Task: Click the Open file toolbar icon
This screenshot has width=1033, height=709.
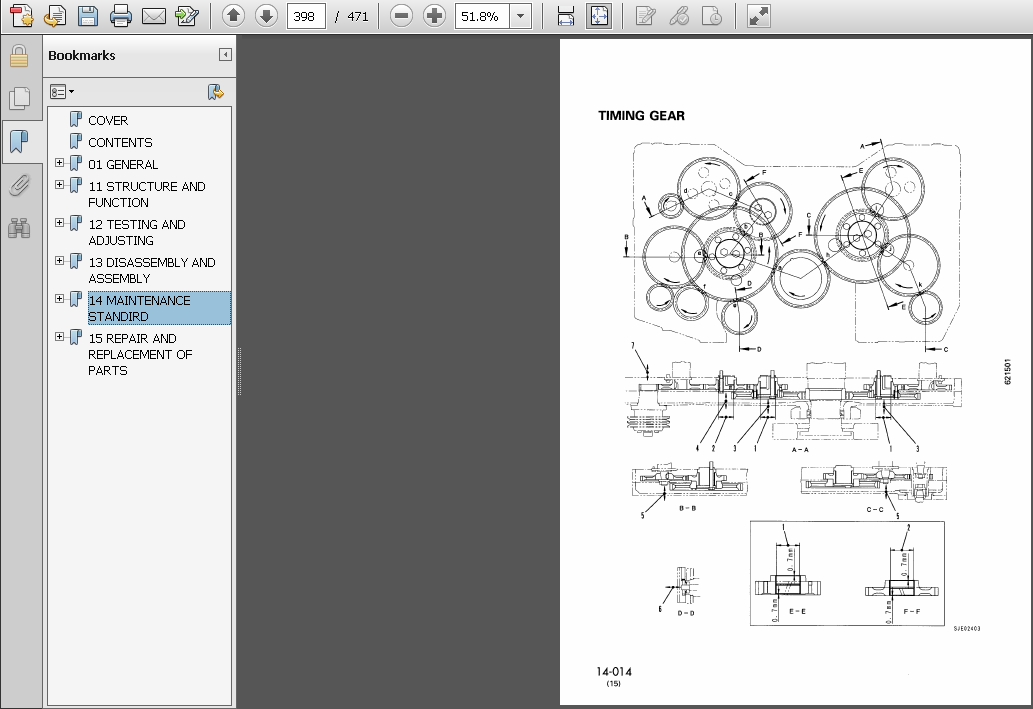Action: [x=55, y=16]
